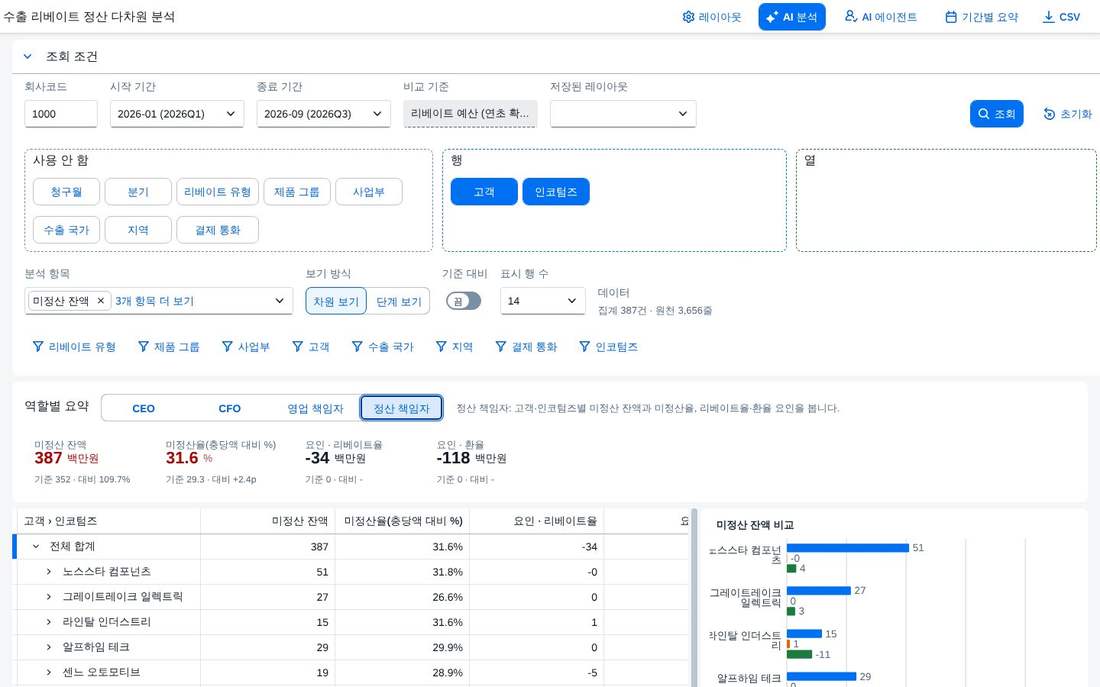Expand the 그레이트레이크 일렉트릭 row
The width and height of the screenshot is (1100, 687).
48,596
